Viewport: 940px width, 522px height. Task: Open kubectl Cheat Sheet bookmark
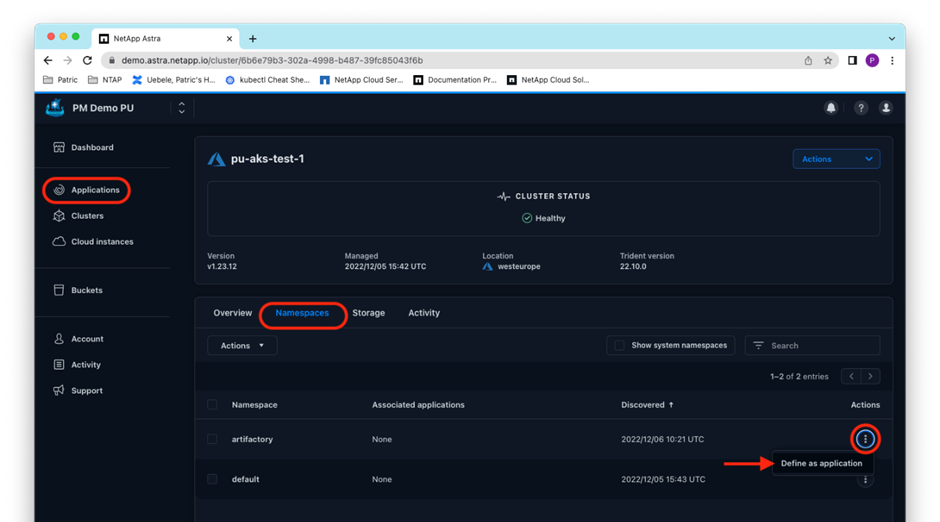tap(267, 80)
